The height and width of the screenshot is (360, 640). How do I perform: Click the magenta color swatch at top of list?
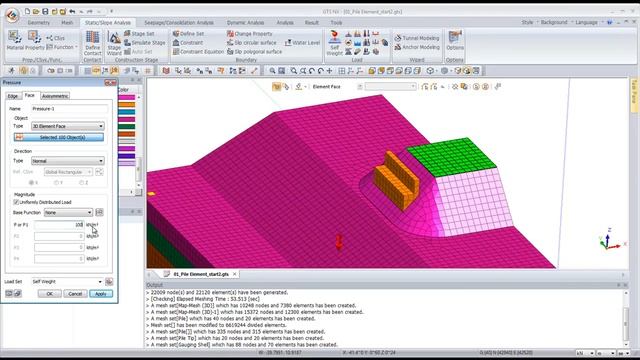pos(127,97)
